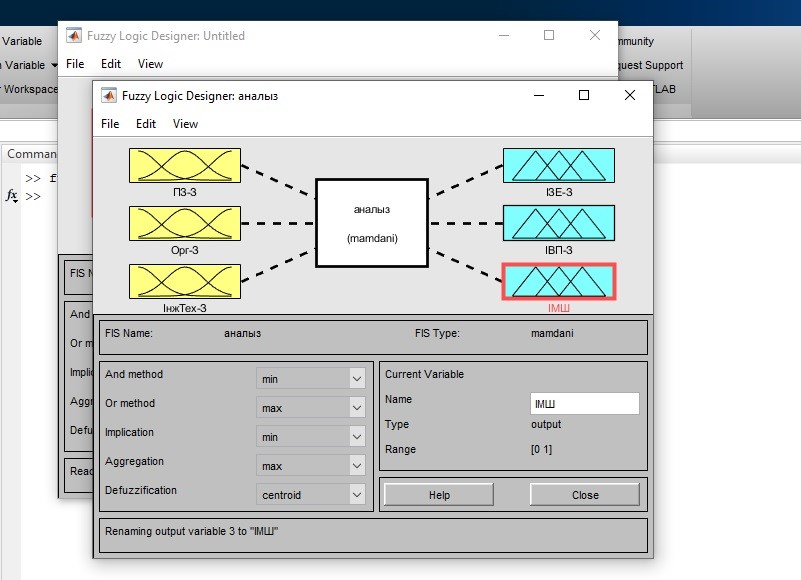The image size is (801, 580).
Task: Open File menu in Untitled window
Action: [75, 64]
